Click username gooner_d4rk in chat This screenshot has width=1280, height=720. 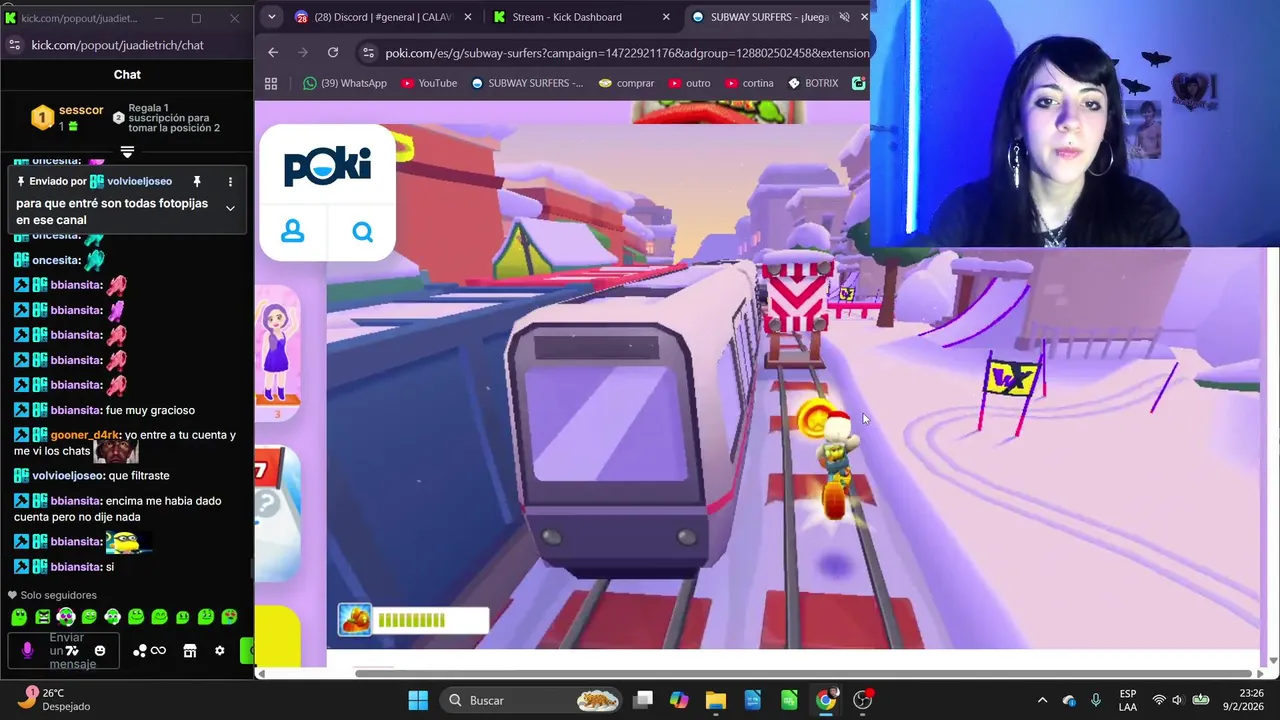(85, 435)
